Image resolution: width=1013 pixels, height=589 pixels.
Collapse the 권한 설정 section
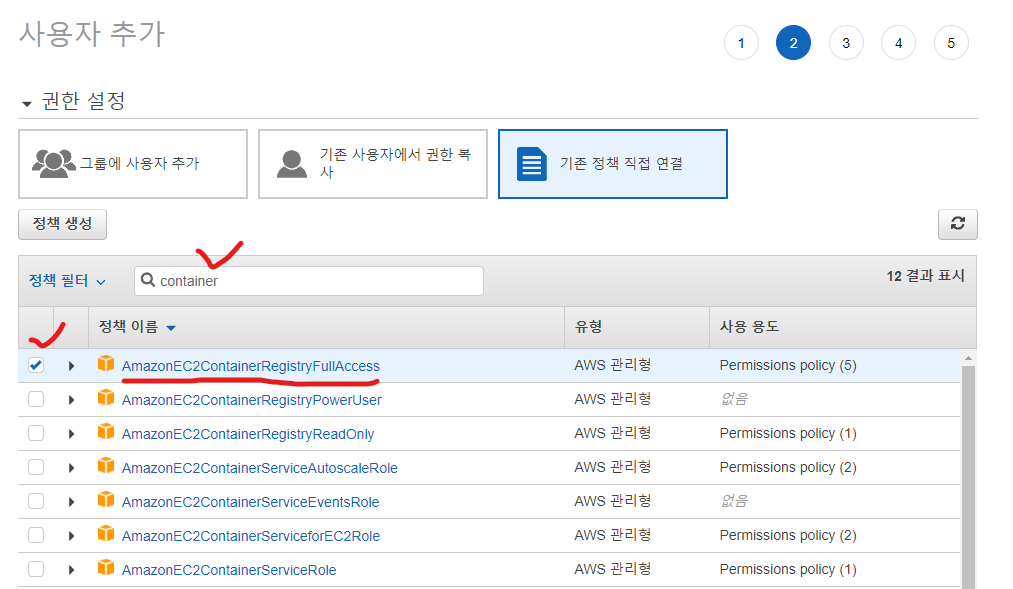point(26,103)
